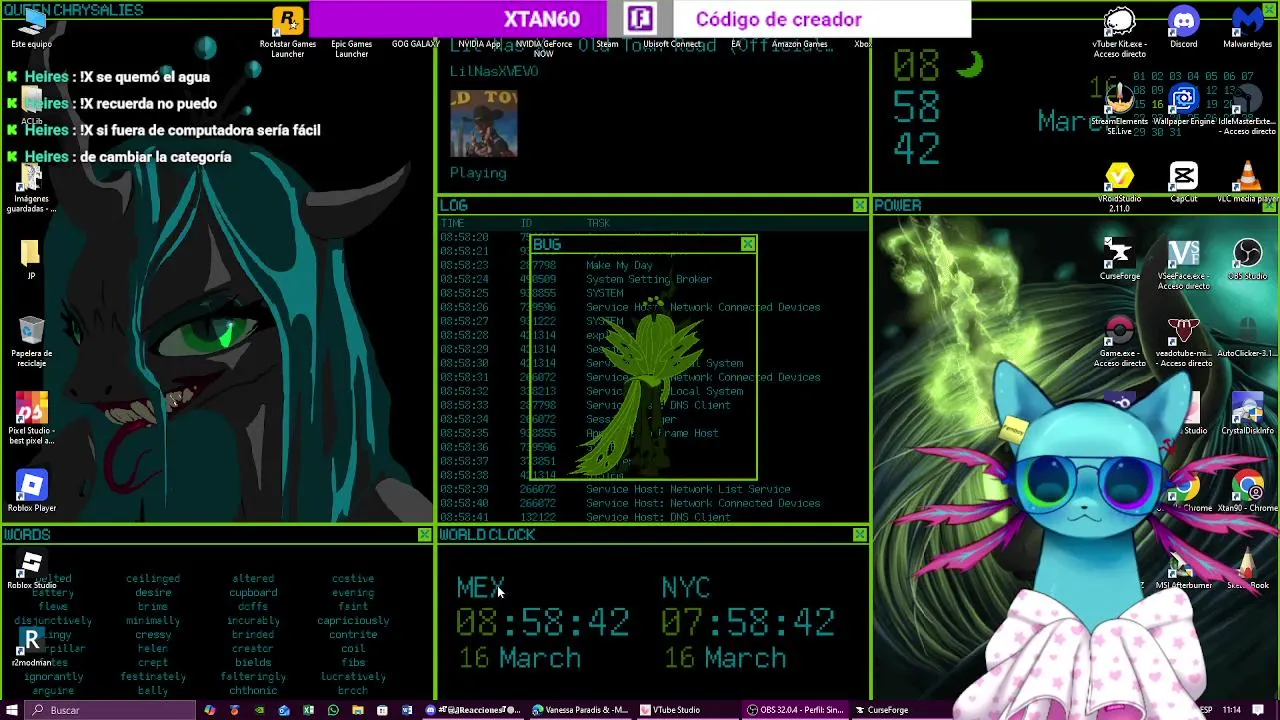The height and width of the screenshot is (720, 1280).
Task: Open the NVIDIA App shortcut
Action: pos(479,44)
